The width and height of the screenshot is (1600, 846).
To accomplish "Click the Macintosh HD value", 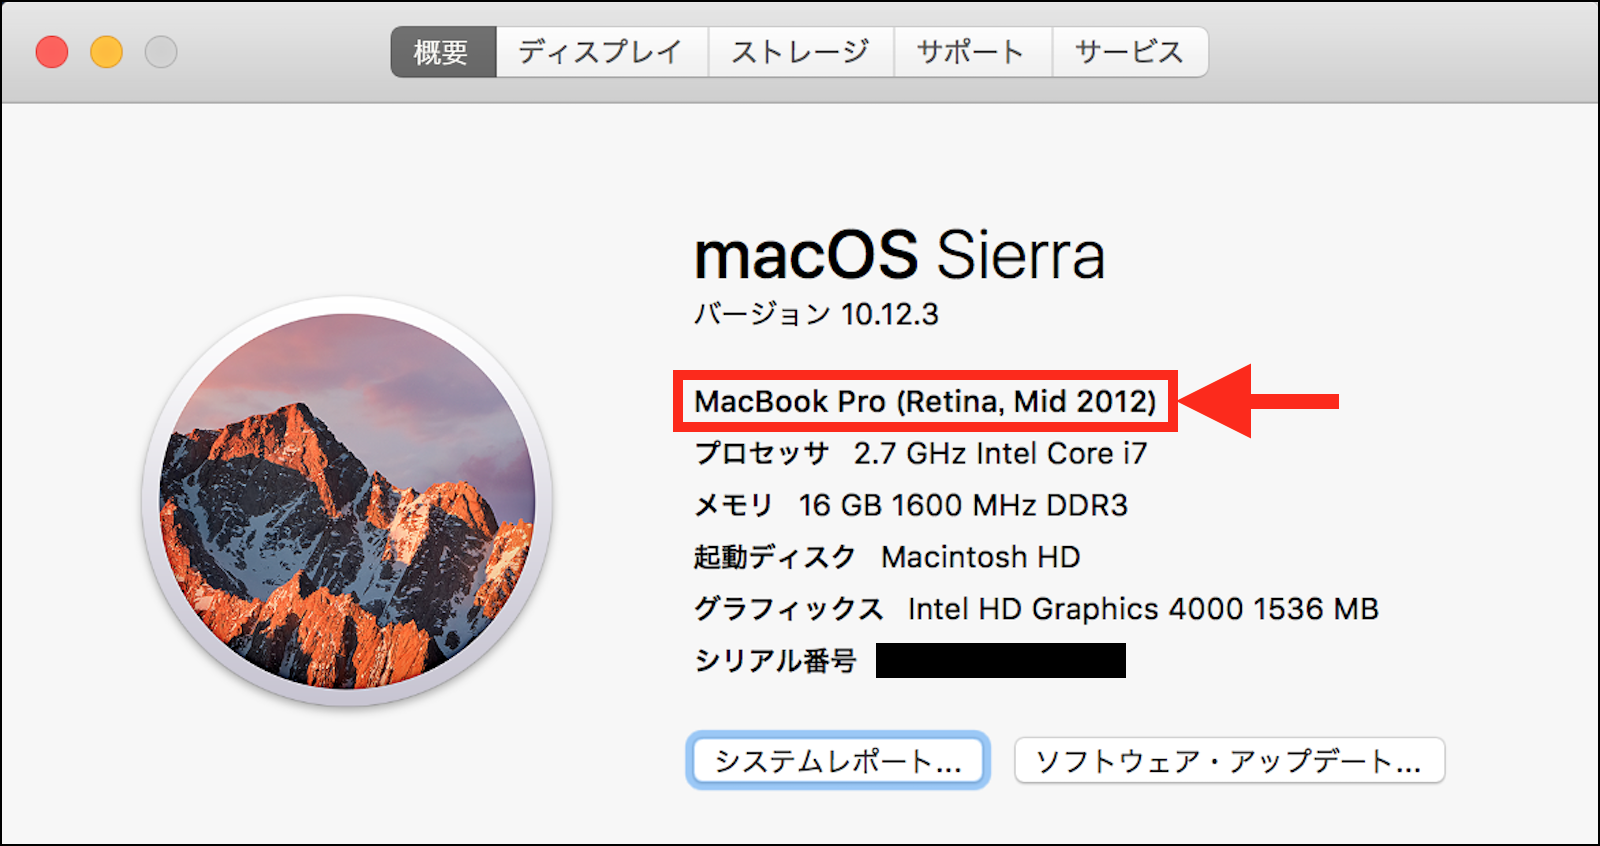I will click(x=980, y=557).
